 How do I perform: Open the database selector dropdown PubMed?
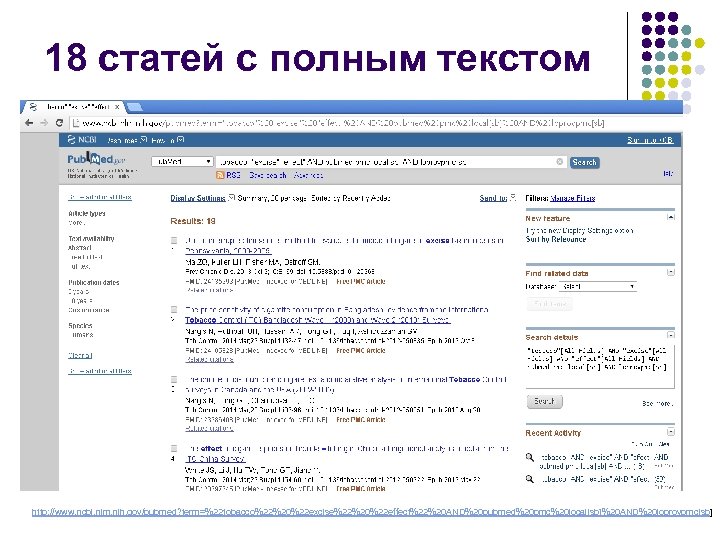coord(182,162)
